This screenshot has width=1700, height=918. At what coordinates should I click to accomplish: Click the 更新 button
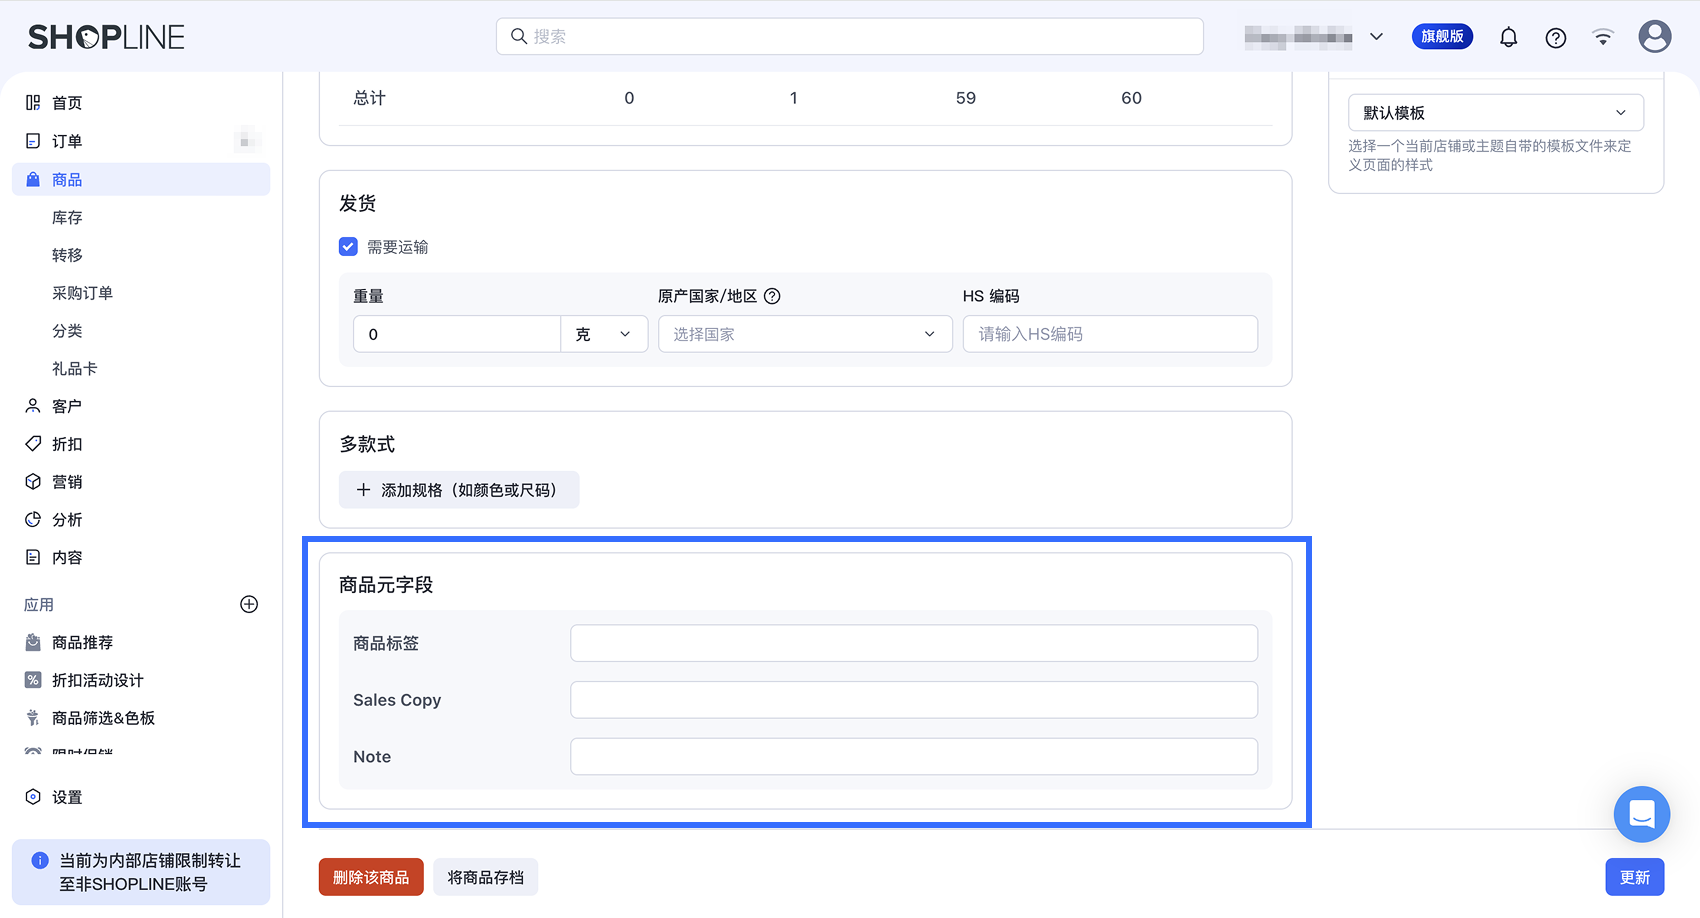tap(1635, 877)
